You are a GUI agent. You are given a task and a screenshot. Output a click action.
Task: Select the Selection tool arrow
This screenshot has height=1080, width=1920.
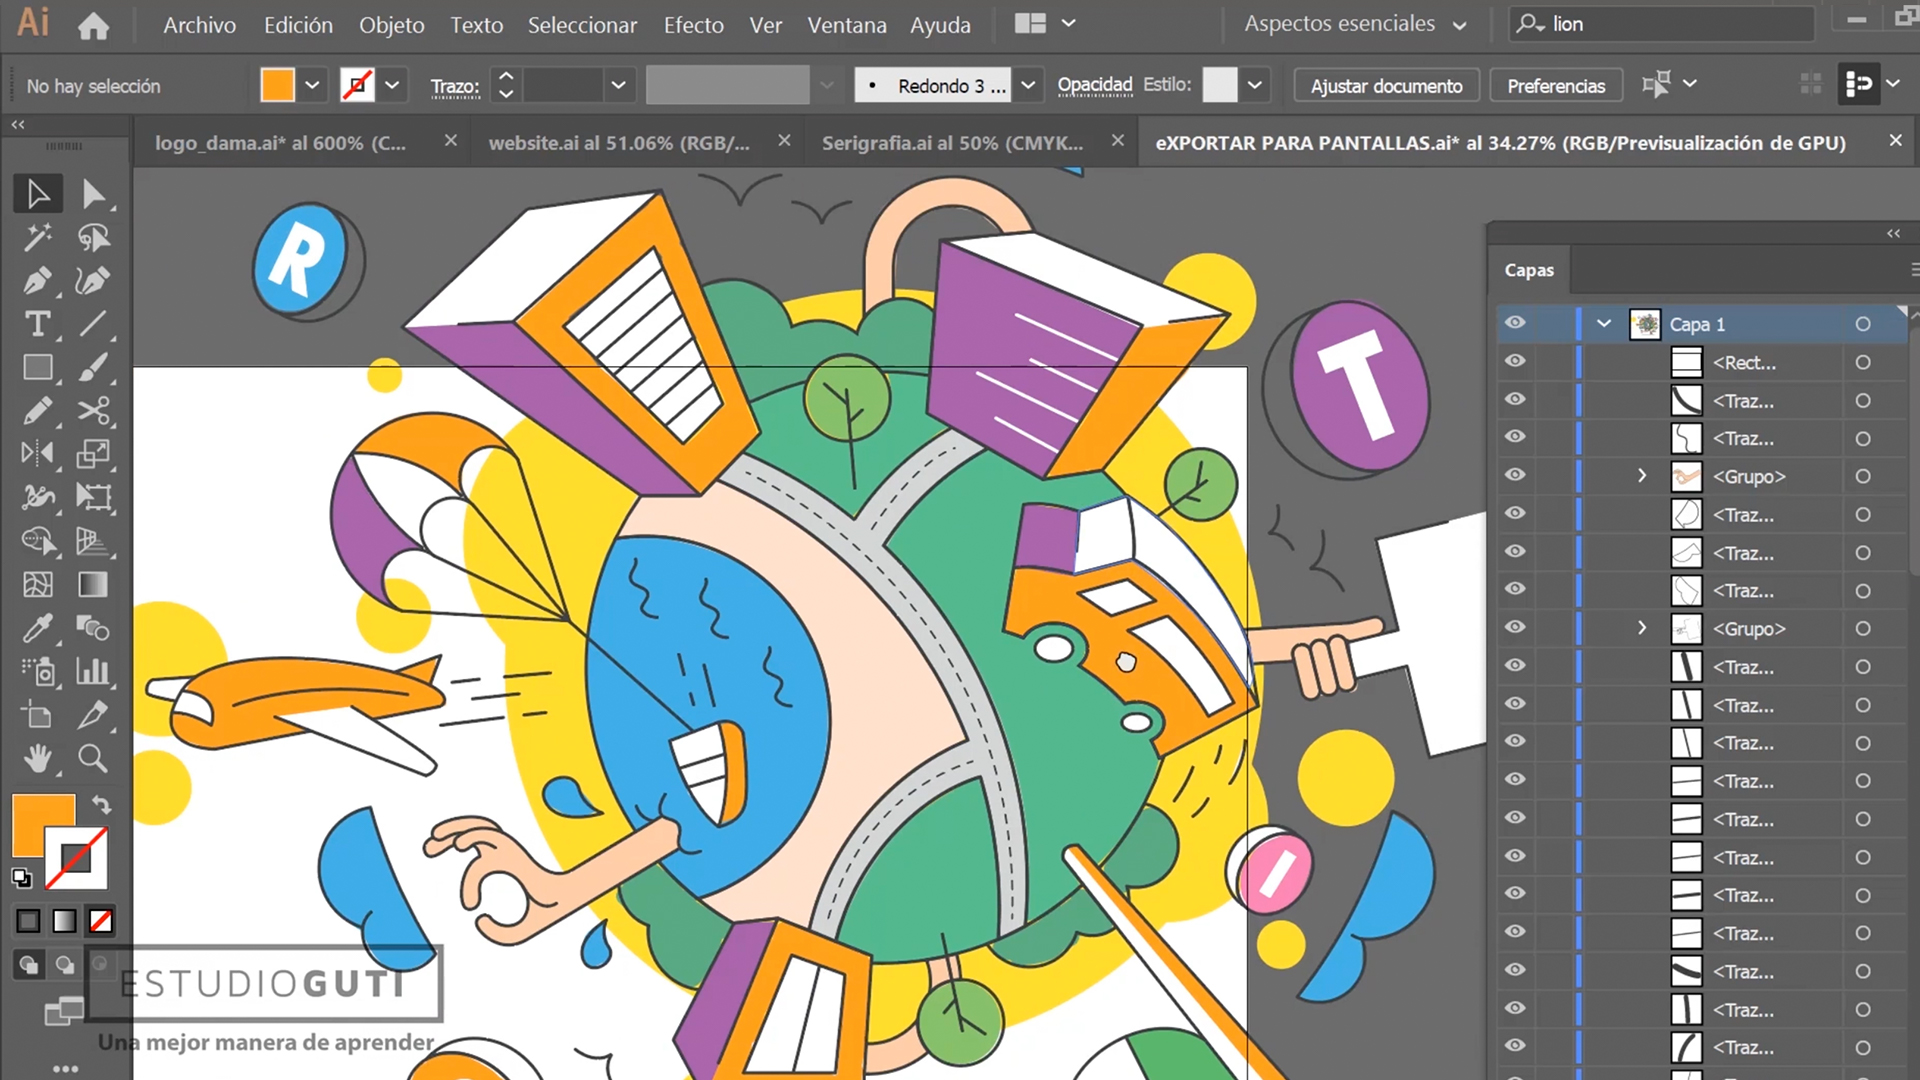pos(38,194)
